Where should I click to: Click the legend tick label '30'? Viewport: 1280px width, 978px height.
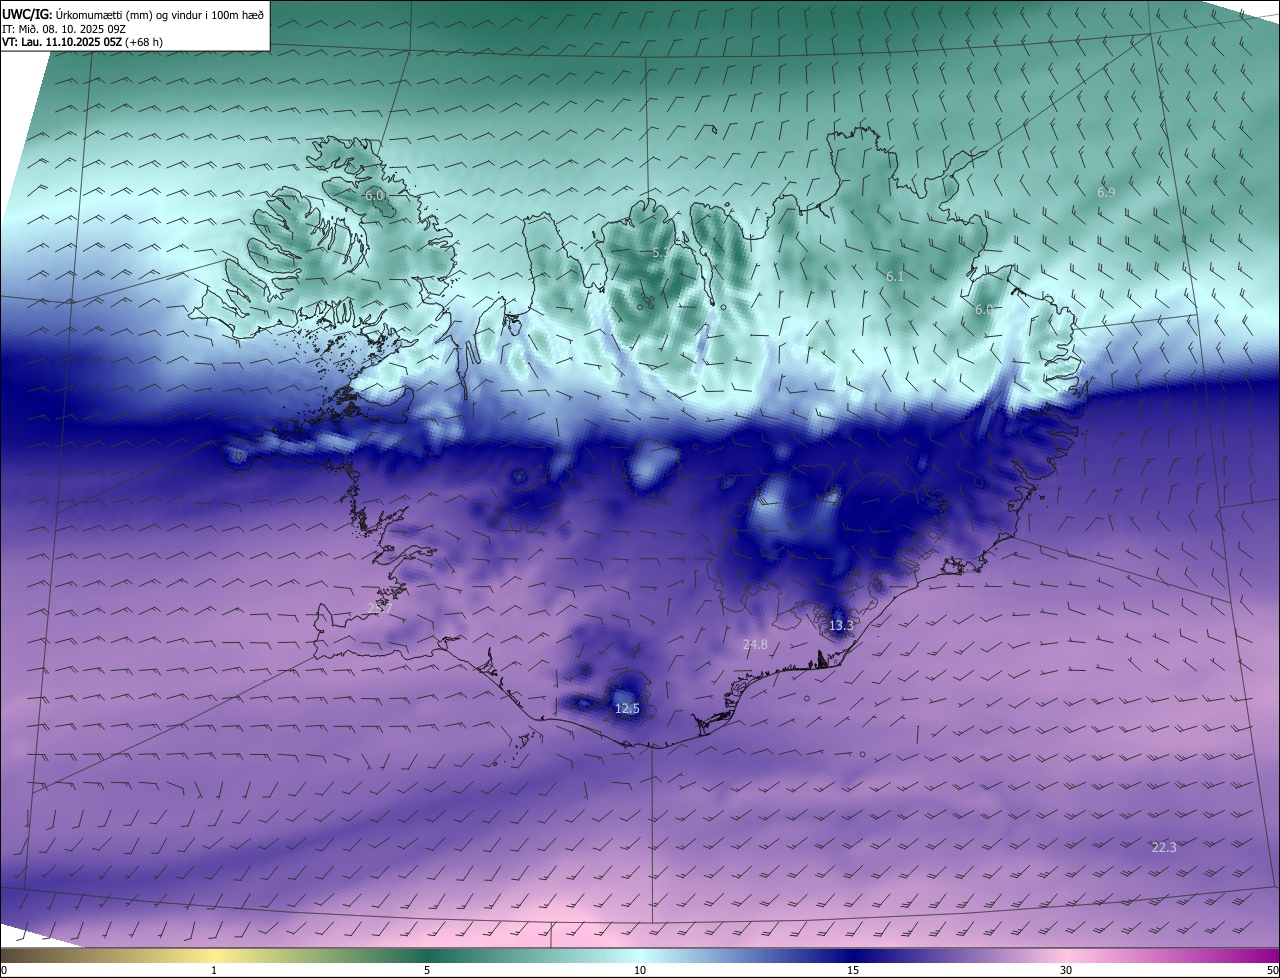pos(1066,970)
